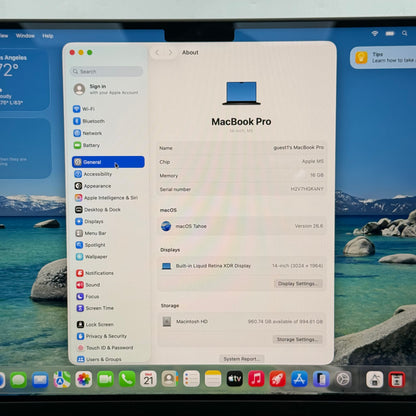Open App Store from the Dock
416x416 pixels.
(x=299, y=379)
